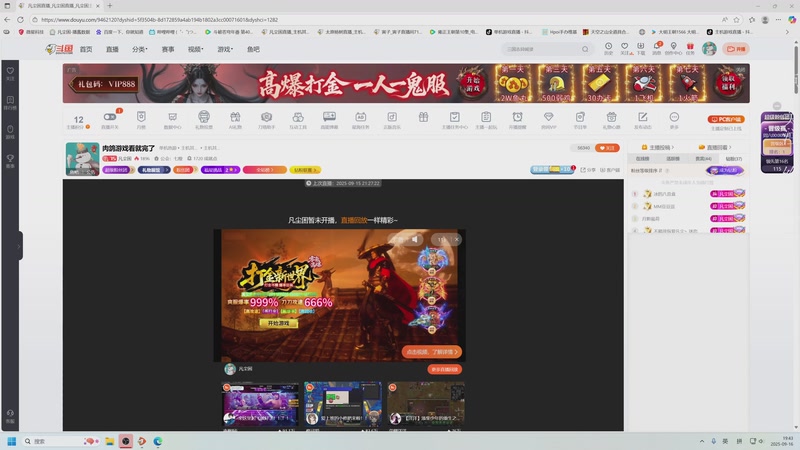800x450 pixels.
Task: Open the gift box icon in streamer toolbar
Action: [x=423, y=117]
